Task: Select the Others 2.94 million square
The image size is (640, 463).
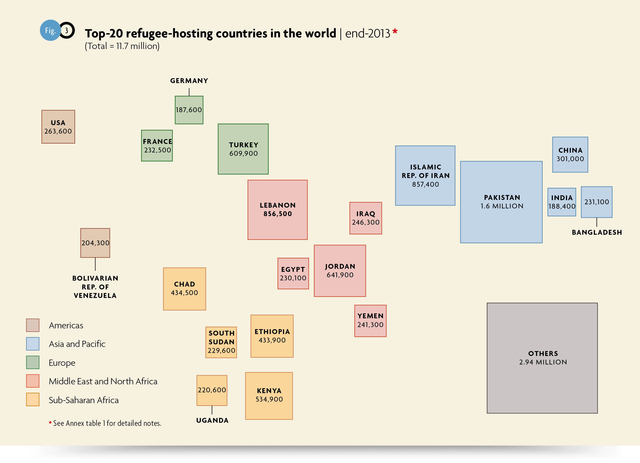Action: pyautogui.click(x=542, y=359)
